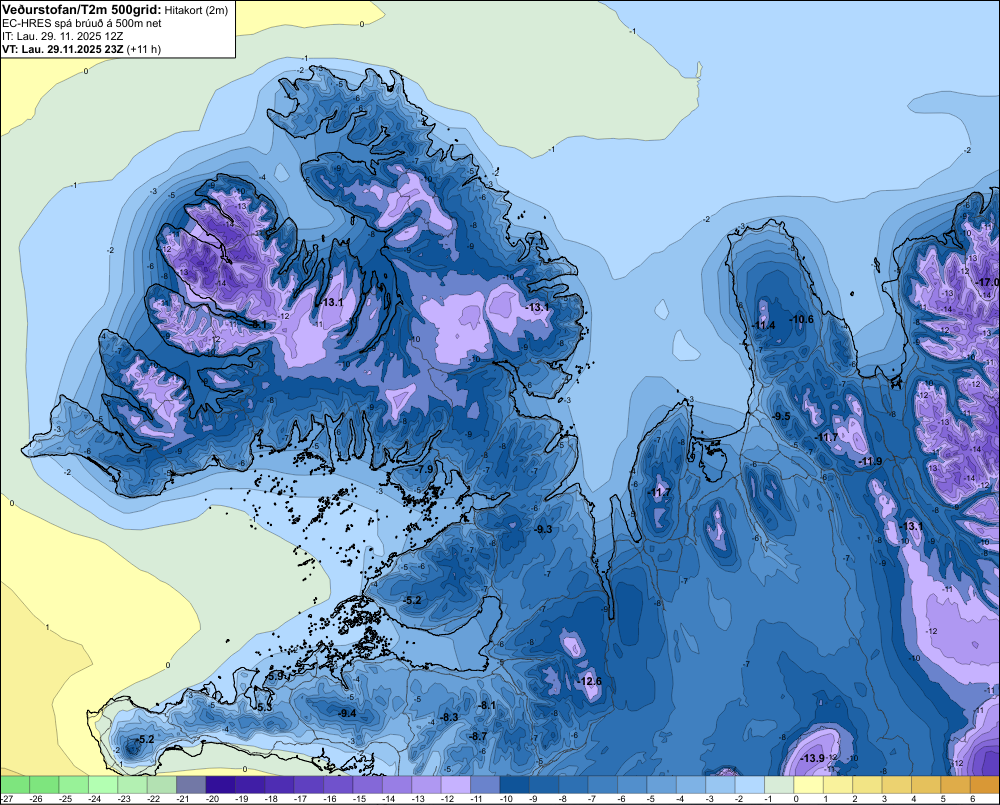
Task: Click the '-11.4' temperature value
Action: pos(763,325)
